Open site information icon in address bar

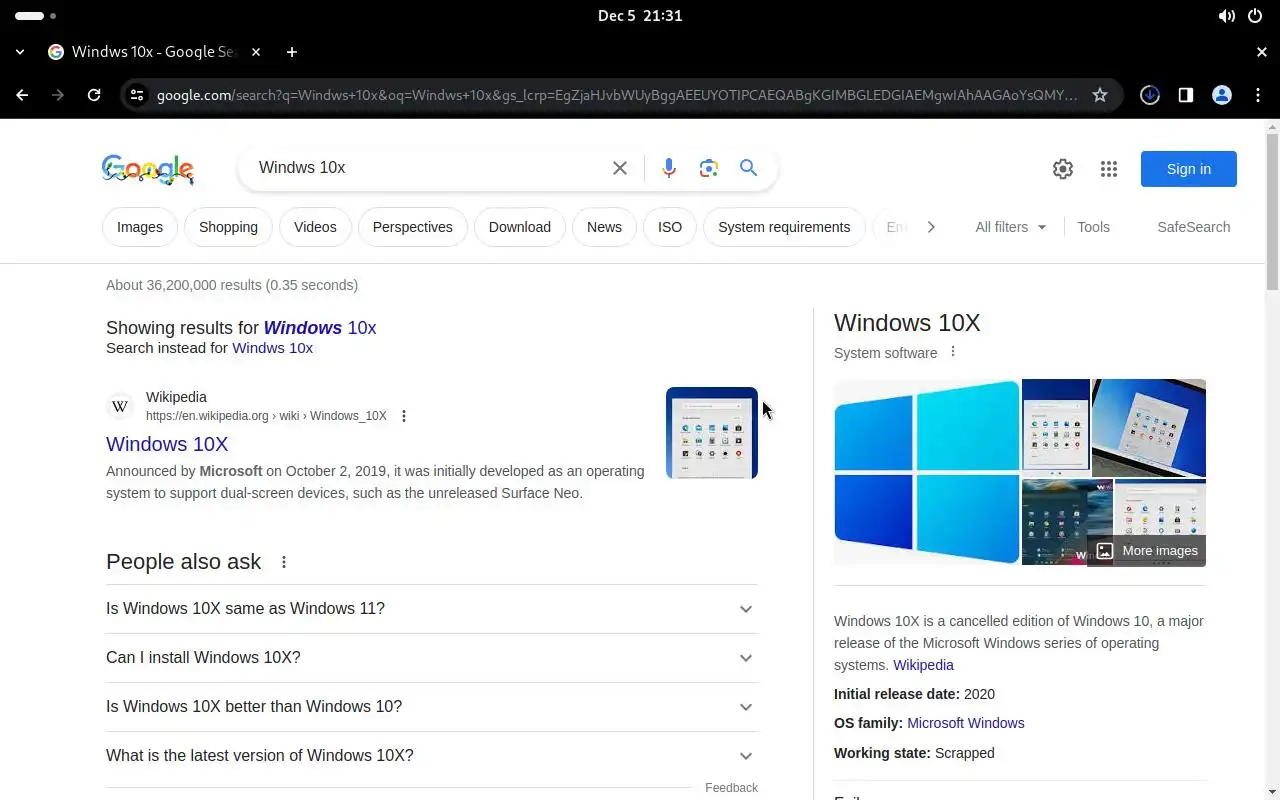(138, 95)
